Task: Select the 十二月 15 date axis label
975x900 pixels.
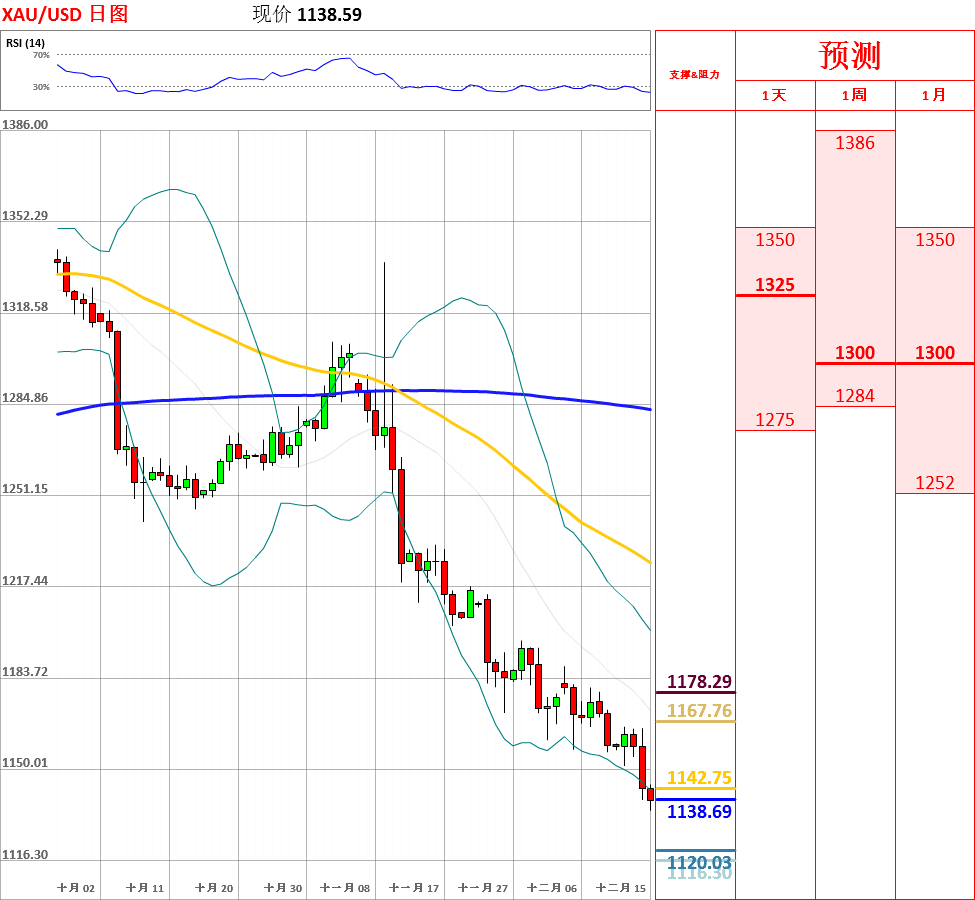Action: click(620, 888)
